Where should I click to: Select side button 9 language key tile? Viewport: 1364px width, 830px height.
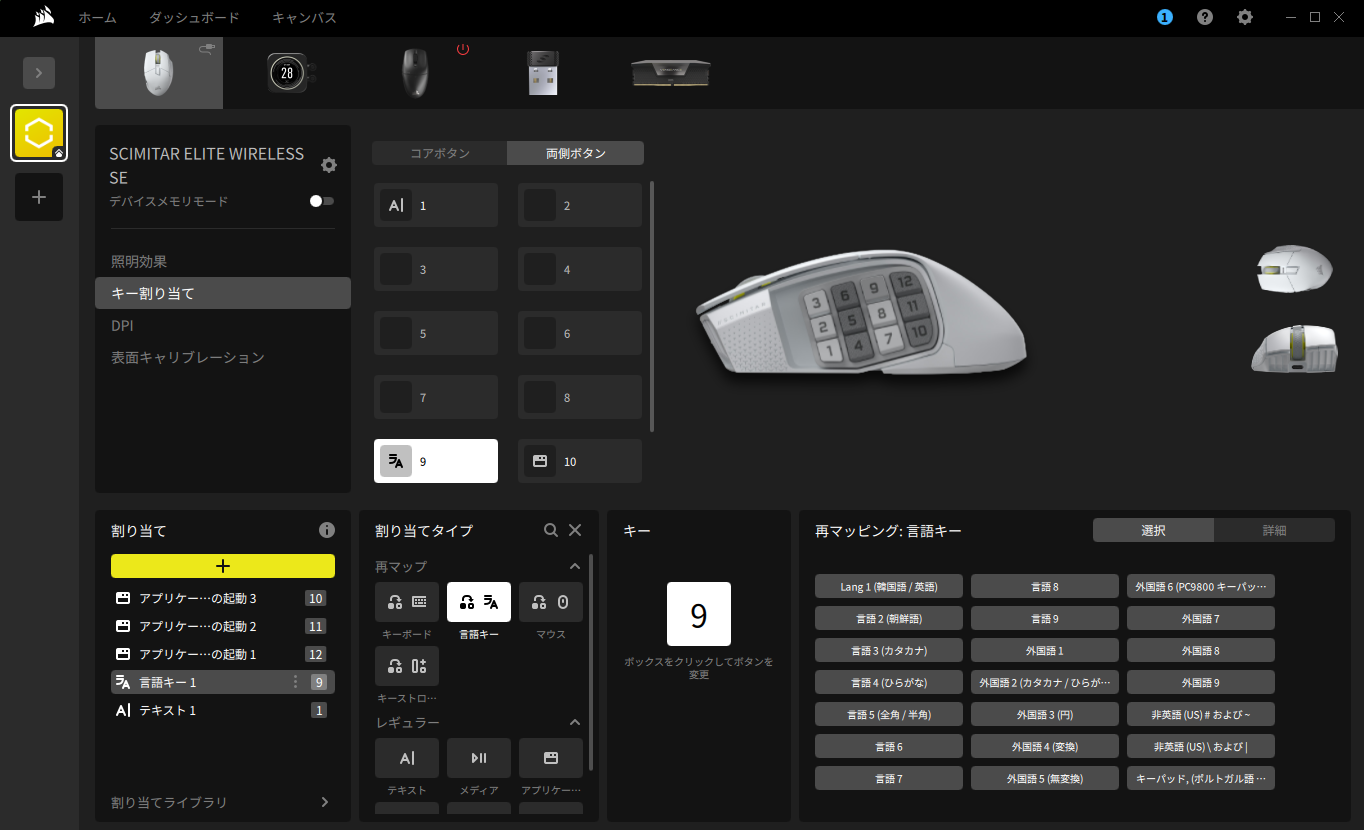pos(436,461)
